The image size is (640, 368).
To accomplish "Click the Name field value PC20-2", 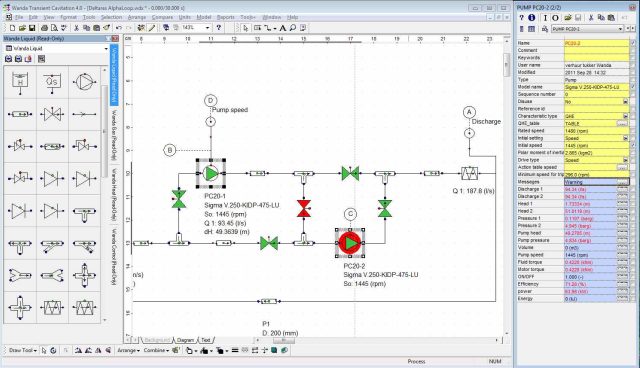I will tap(597, 43).
